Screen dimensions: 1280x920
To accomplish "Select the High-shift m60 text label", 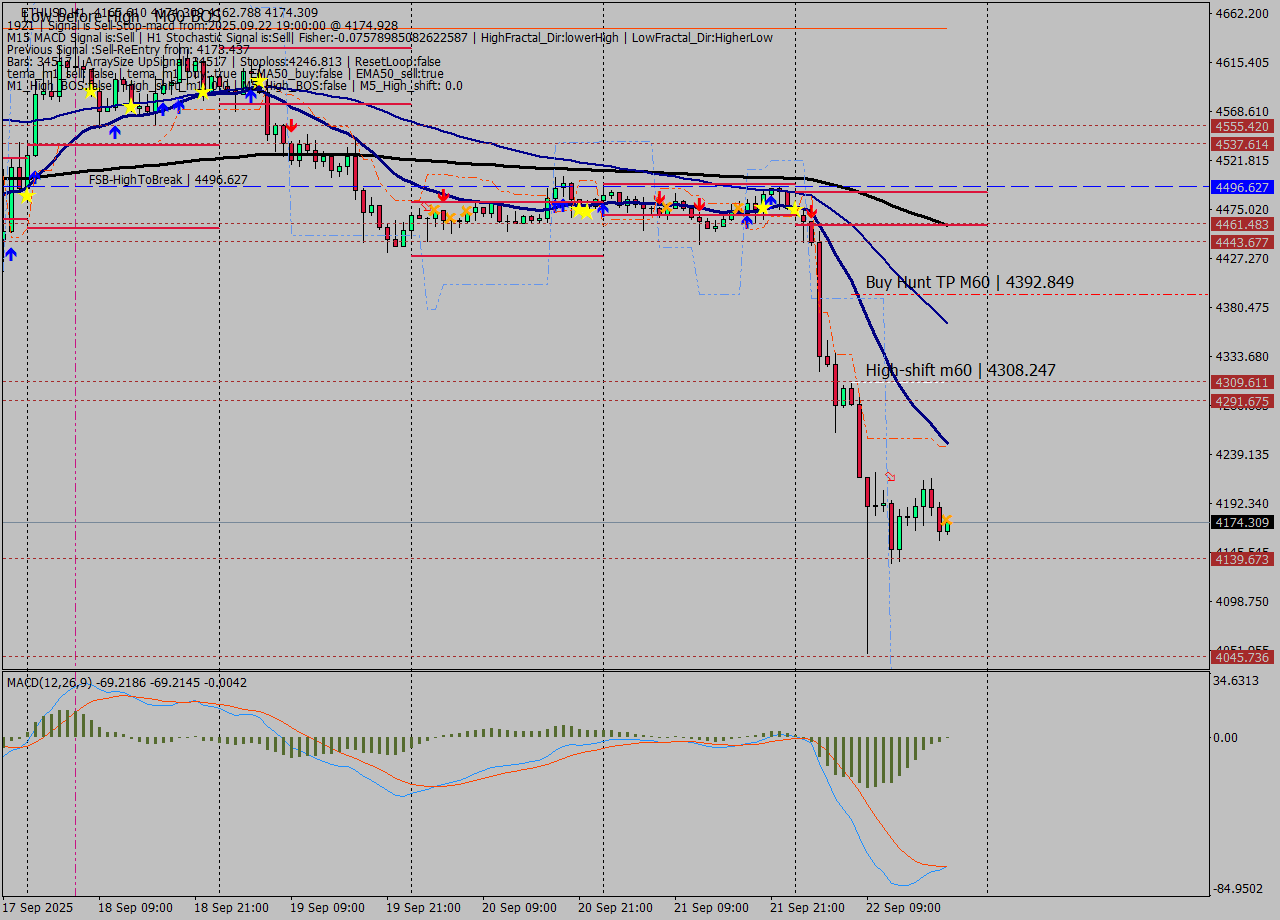I will click(960, 371).
